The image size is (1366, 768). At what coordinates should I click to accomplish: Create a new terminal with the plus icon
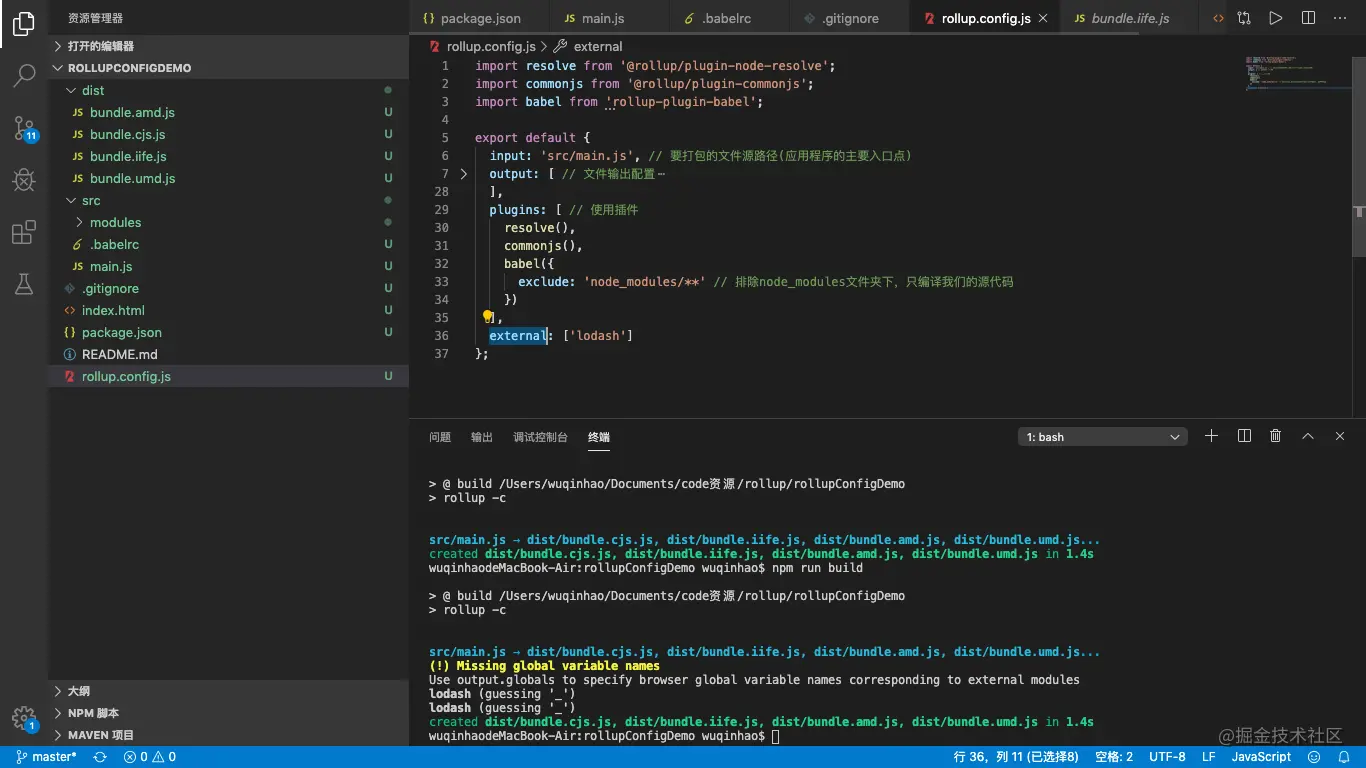coord(1211,436)
